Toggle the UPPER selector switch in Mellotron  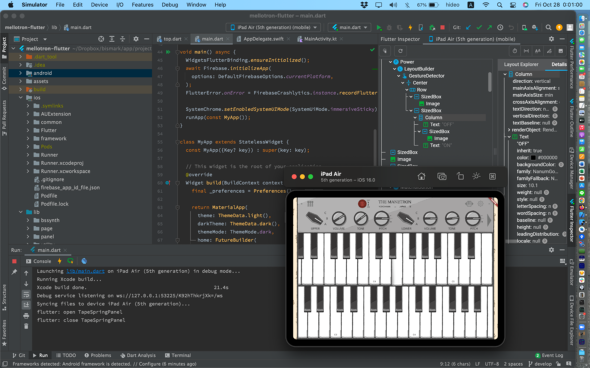(x=314, y=219)
